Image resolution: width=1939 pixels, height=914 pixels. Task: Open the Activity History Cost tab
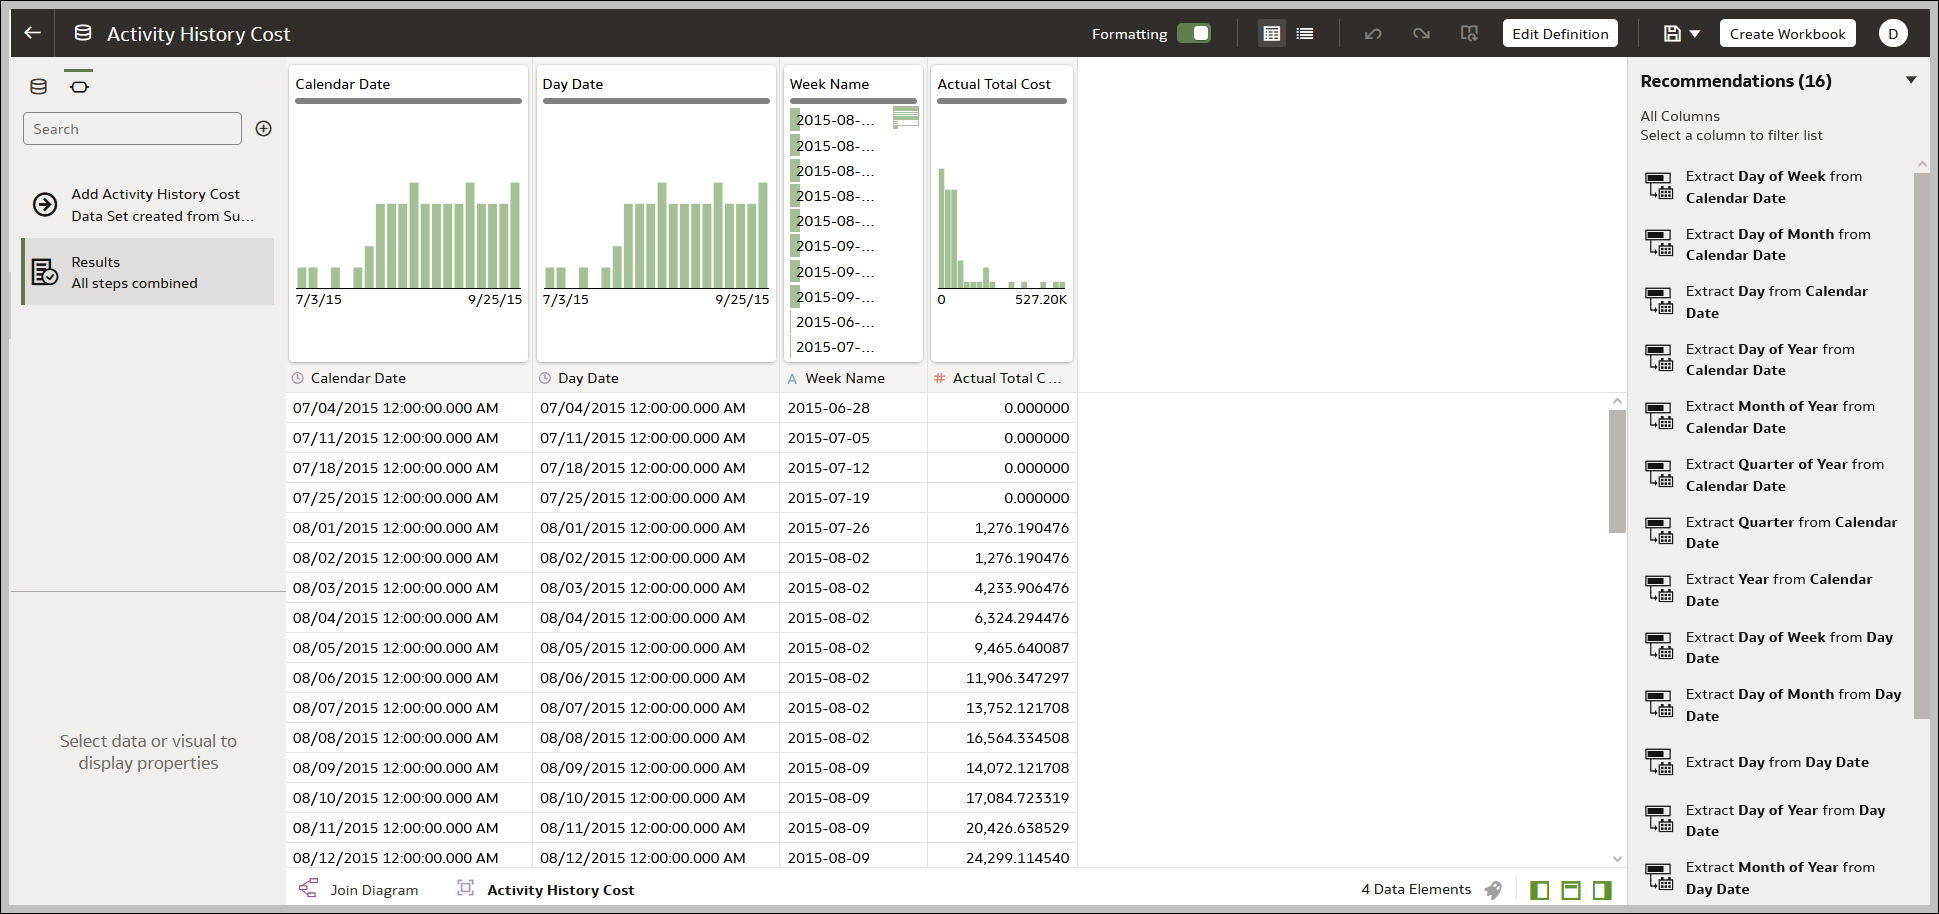pos(546,889)
